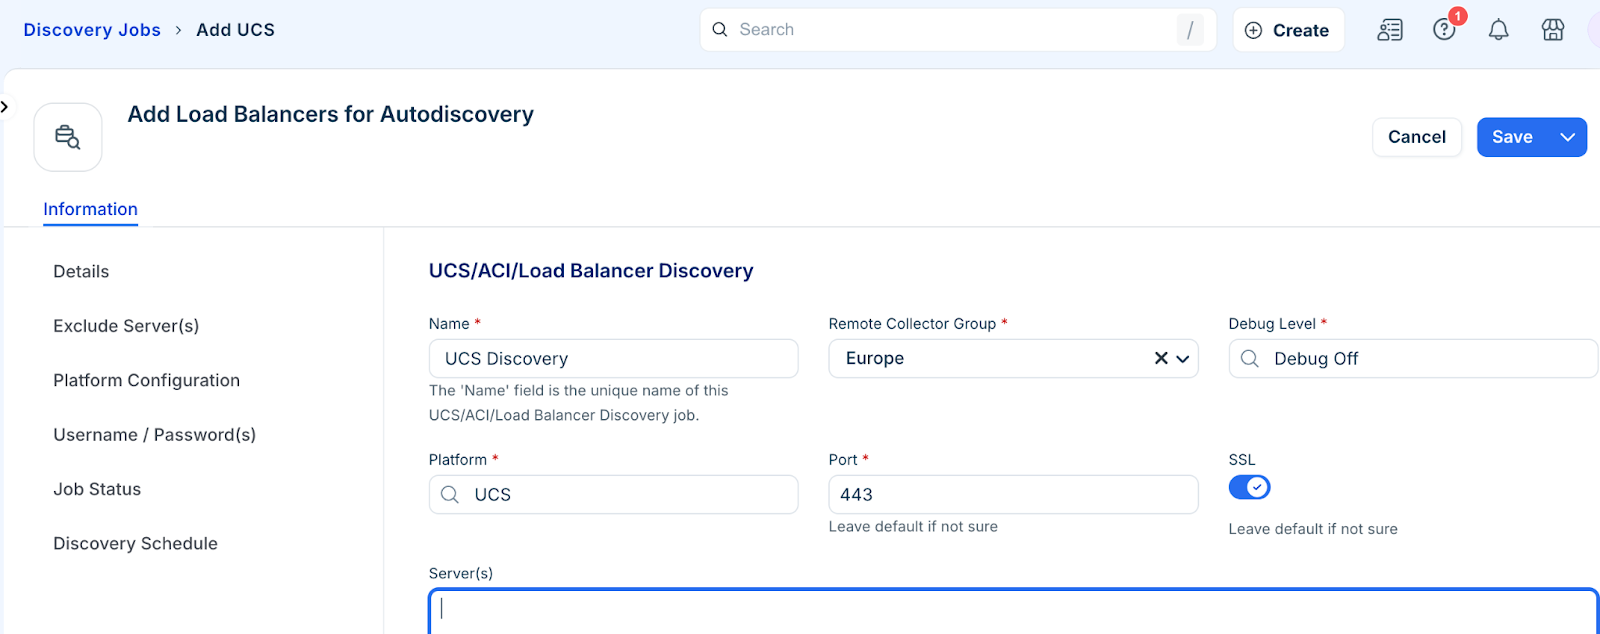Screen dimensions: 1600x634
Task: Open the Discovery Jobs breadcrumb link
Action: tap(92, 30)
